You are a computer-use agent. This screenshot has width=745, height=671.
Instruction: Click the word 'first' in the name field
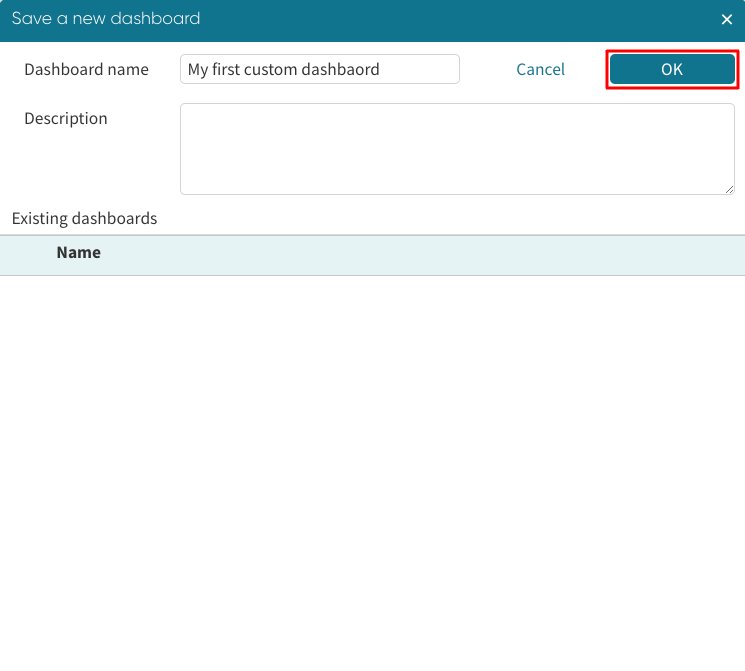[227, 70]
